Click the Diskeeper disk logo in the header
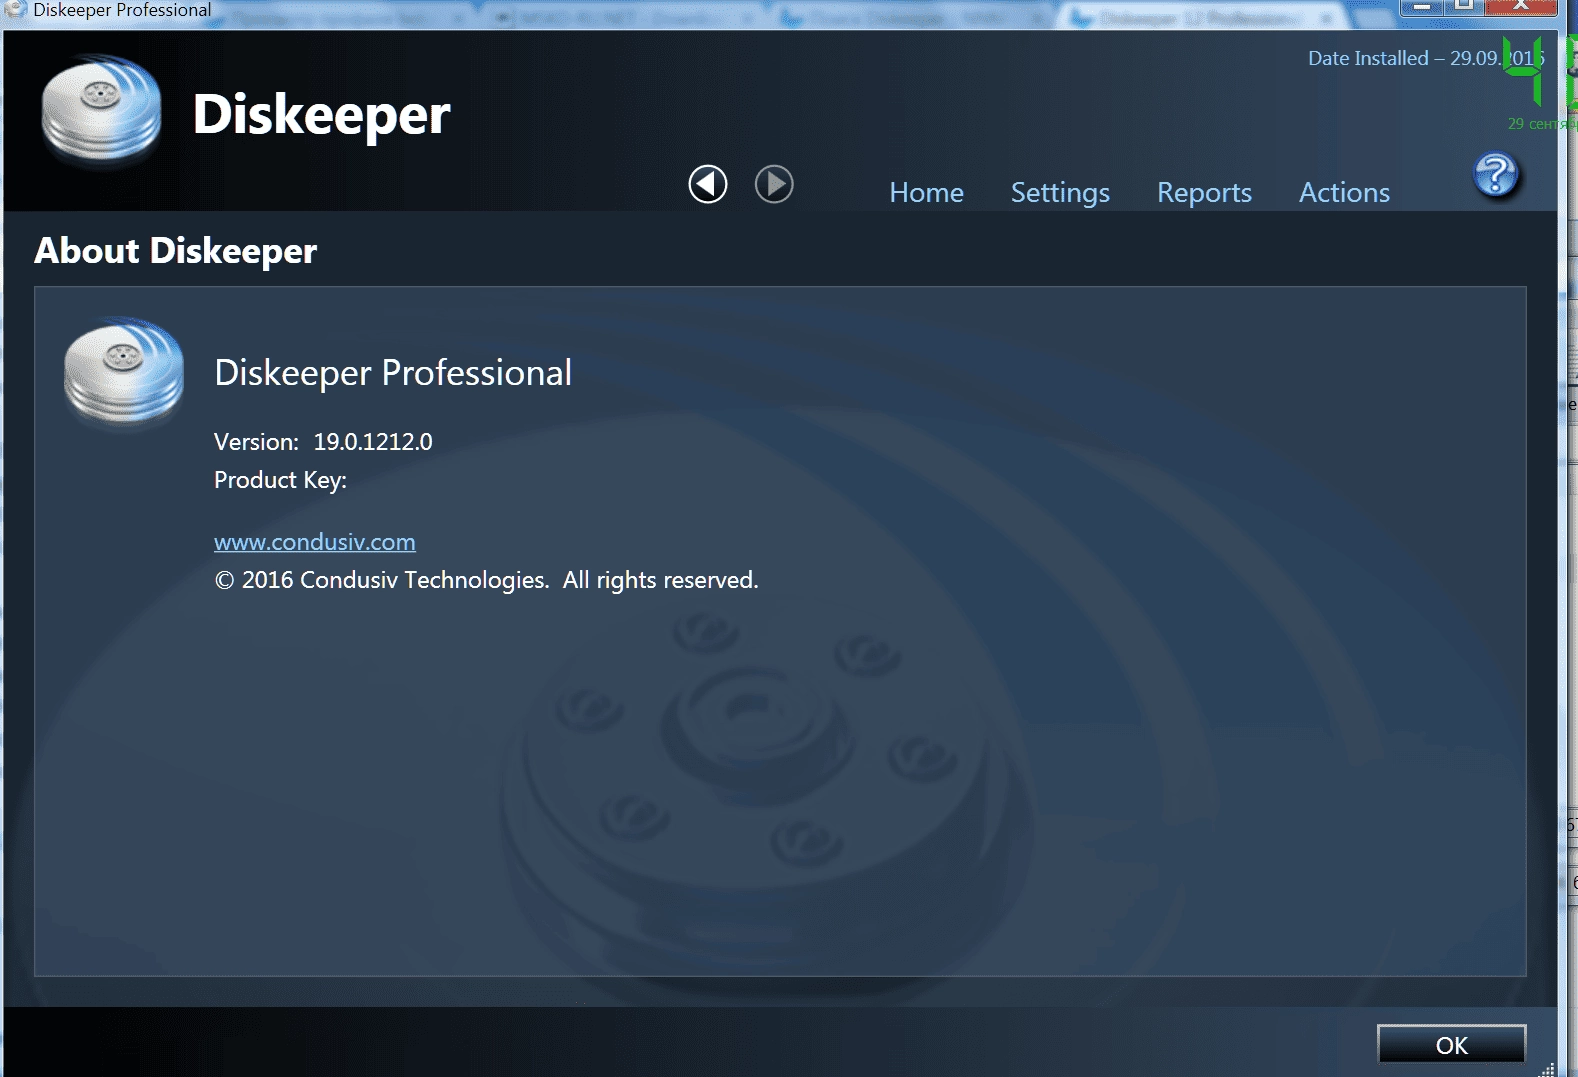This screenshot has height=1077, width=1578. [x=101, y=109]
